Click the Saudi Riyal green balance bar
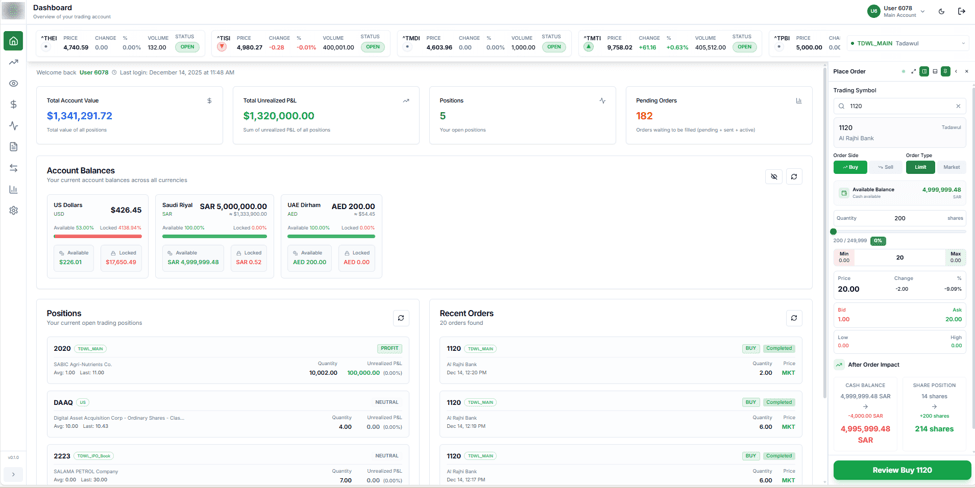Viewport: 975px width, 488px height. tap(215, 236)
